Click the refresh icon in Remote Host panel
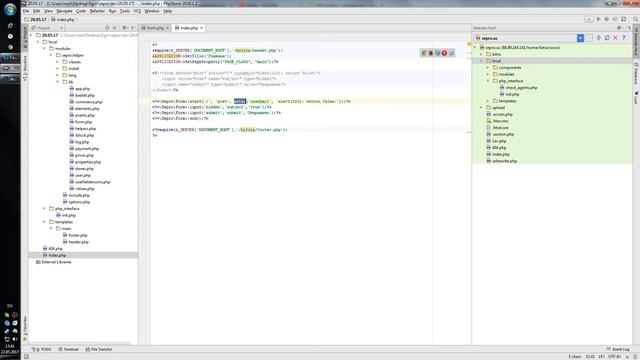Viewport: 640px width, 360px height. 607,38
